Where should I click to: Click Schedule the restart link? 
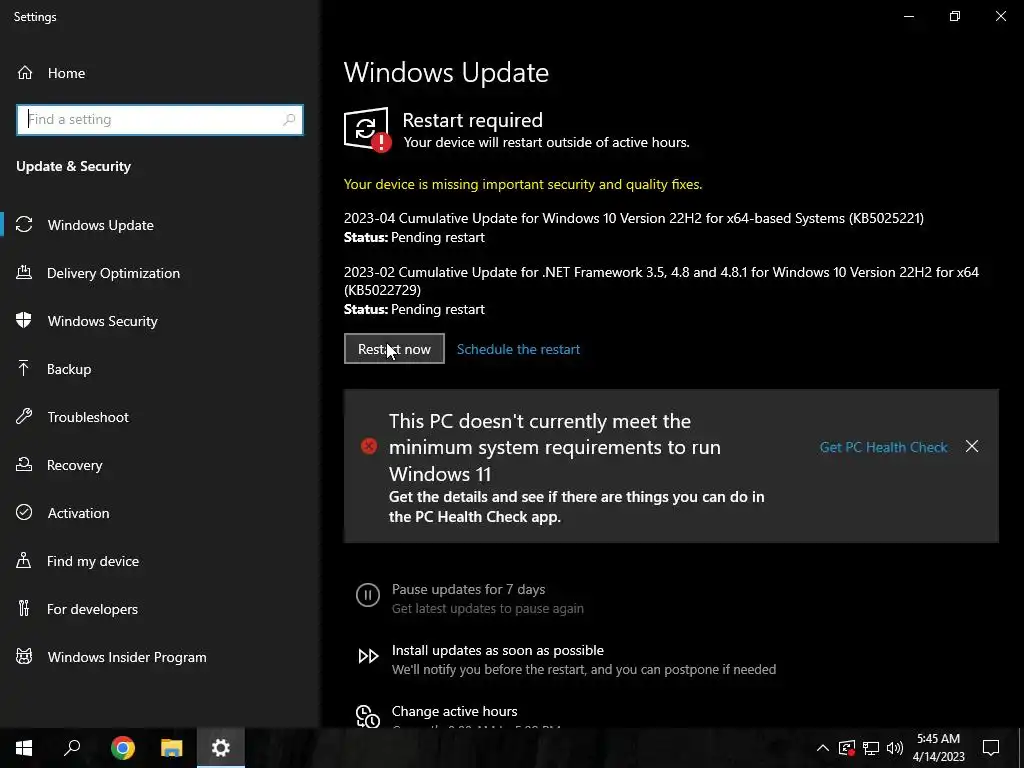point(518,349)
